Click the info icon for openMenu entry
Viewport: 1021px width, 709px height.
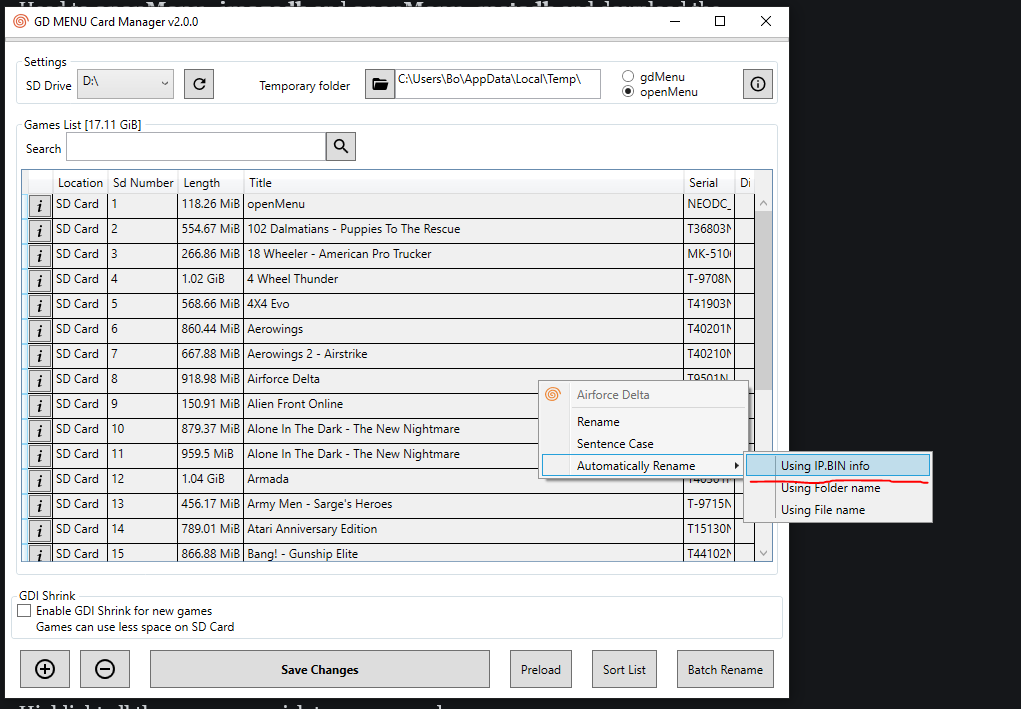point(38,203)
